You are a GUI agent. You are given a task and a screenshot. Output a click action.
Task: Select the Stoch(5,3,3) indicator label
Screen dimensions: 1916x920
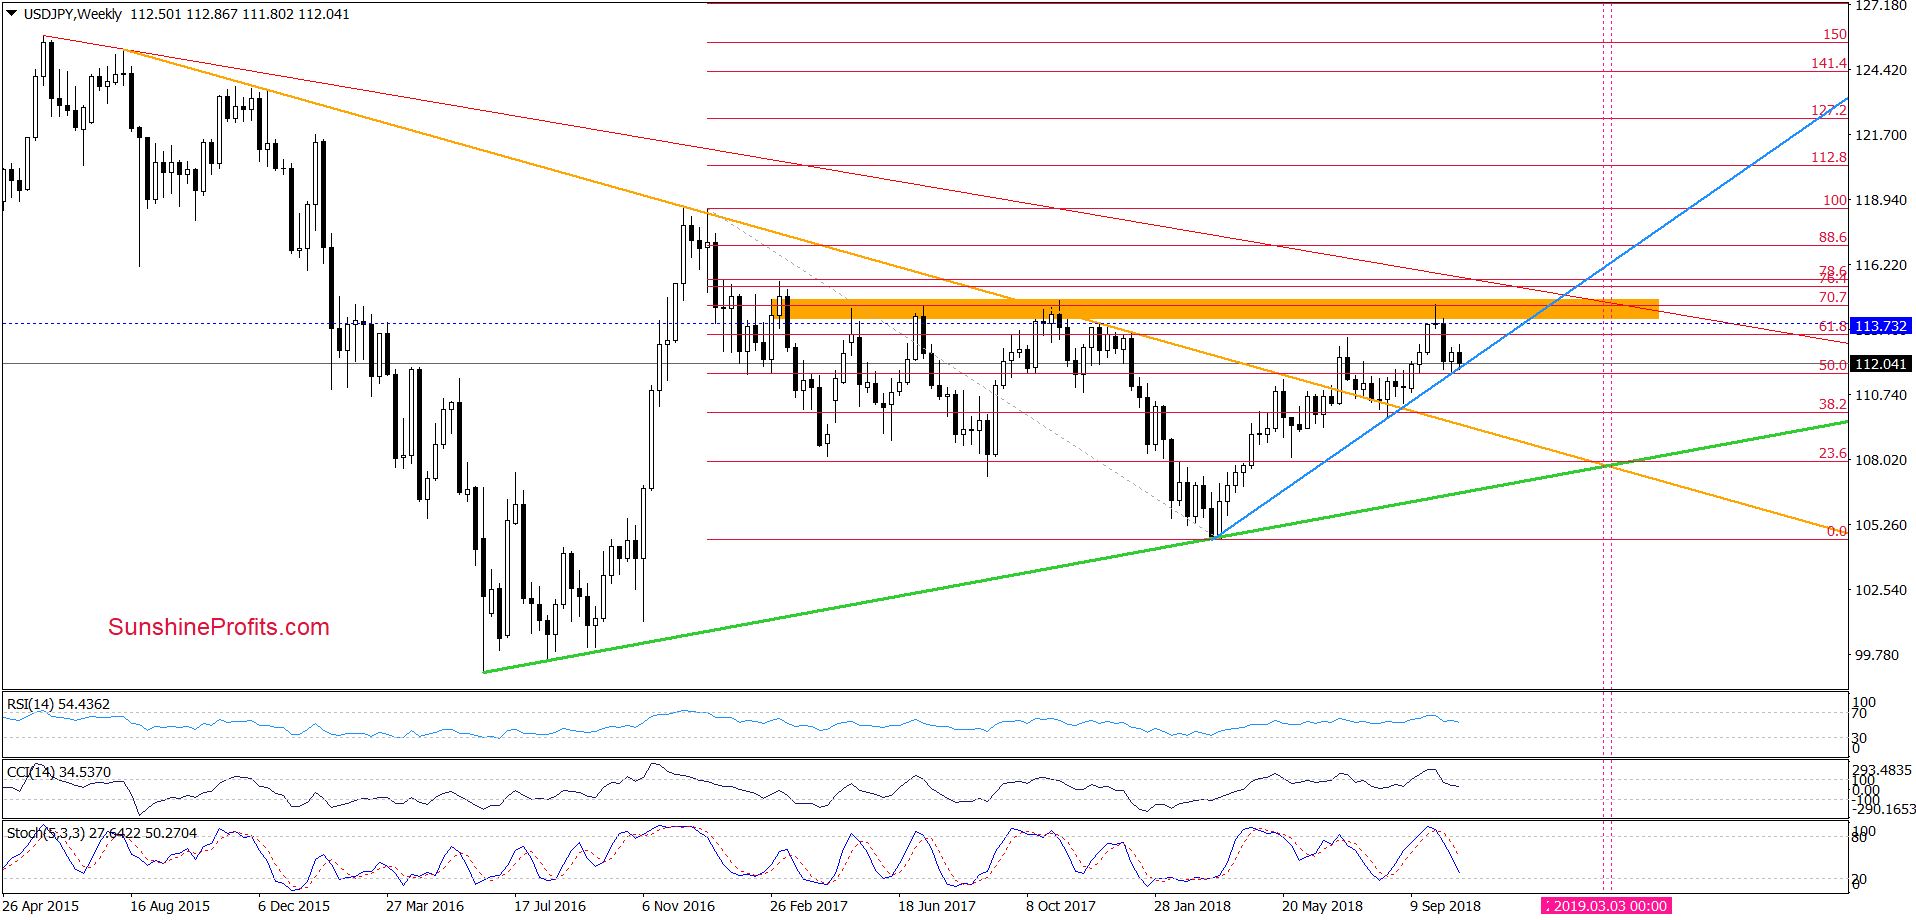(102, 833)
